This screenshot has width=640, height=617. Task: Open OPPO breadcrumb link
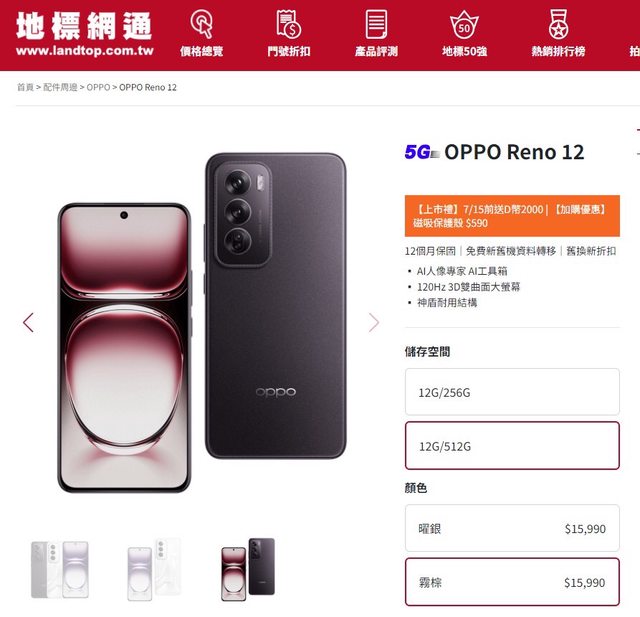tap(98, 87)
